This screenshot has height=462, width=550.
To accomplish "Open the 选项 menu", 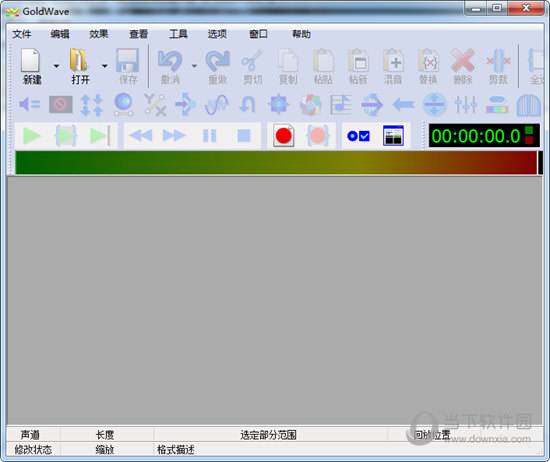I will tap(217, 34).
